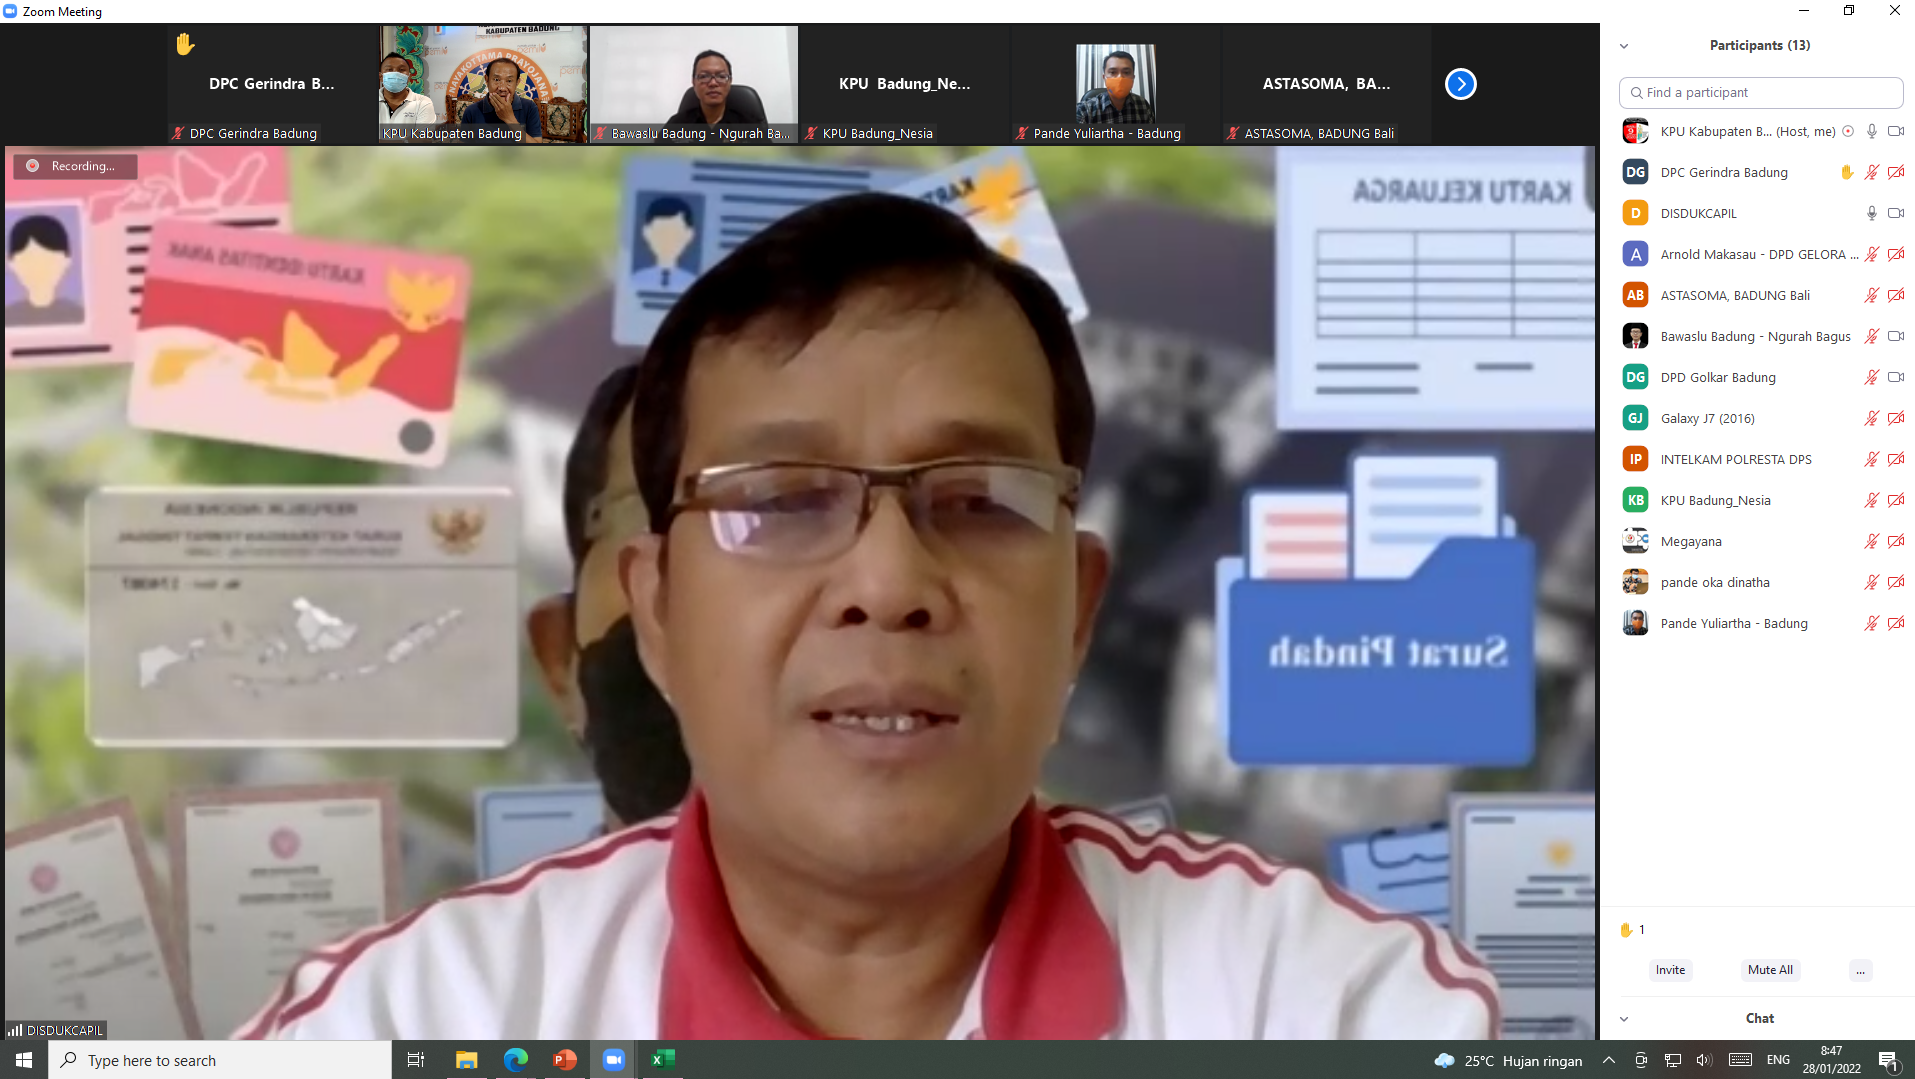This screenshot has height=1079, width=1915.
Task: Select pande oka dinatha in participant list
Action: point(1714,582)
